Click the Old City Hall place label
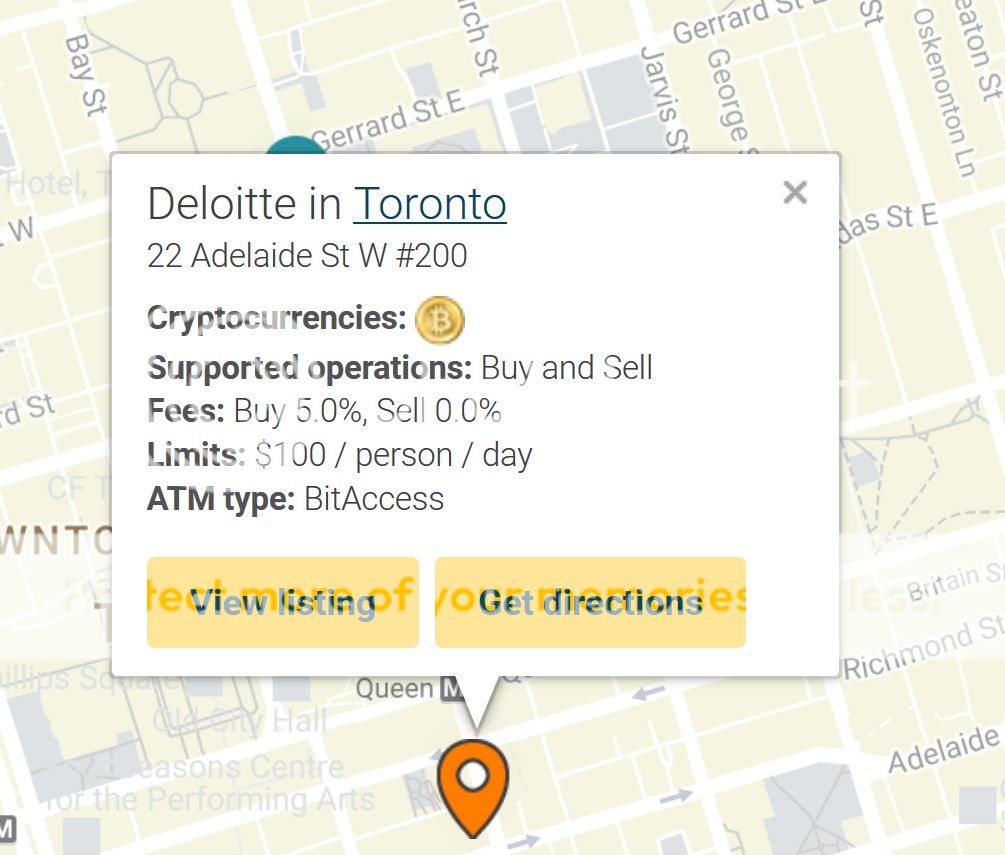This screenshot has height=855, width=1005. [240, 722]
